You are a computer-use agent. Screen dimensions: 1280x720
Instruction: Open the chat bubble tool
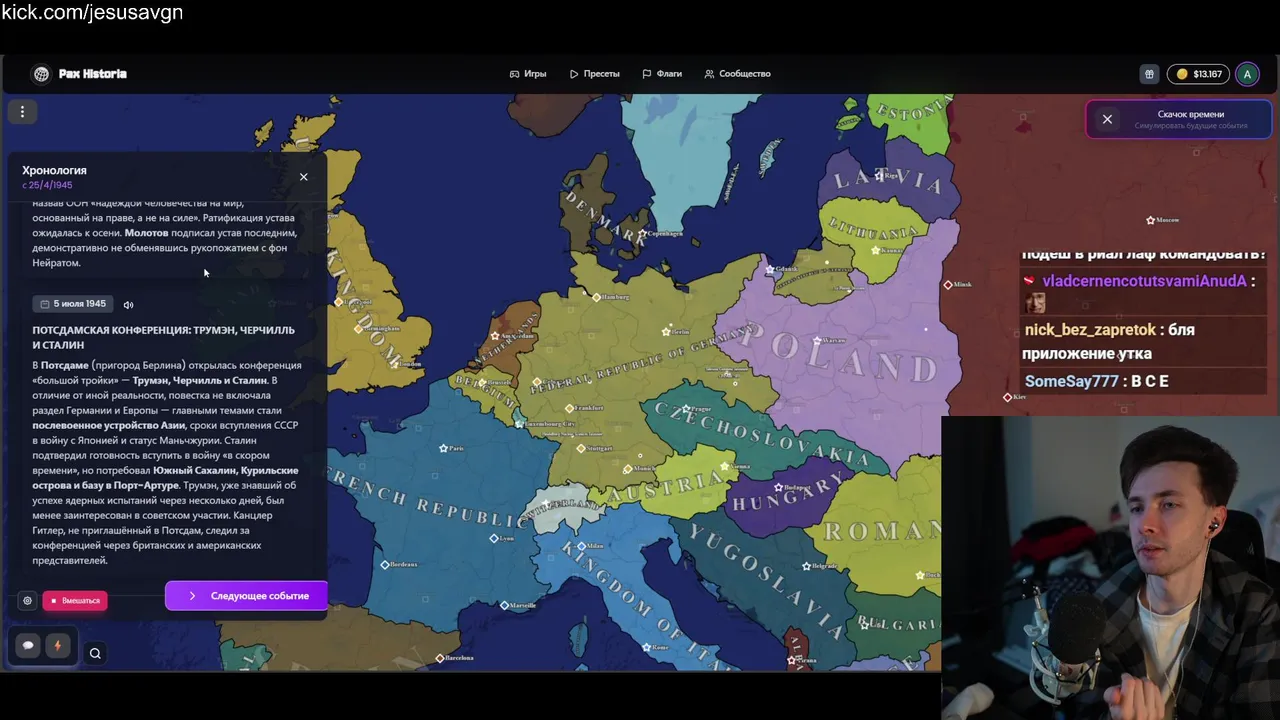[x=28, y=646]
